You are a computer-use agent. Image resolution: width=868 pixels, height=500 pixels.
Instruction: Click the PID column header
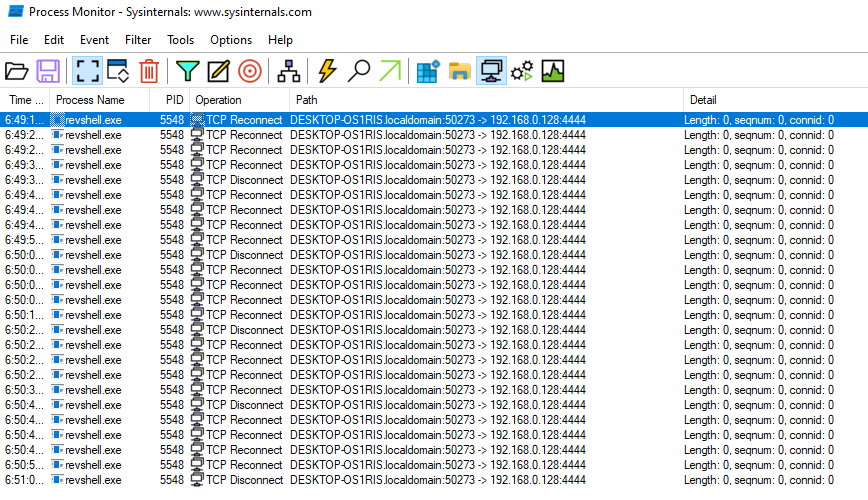click(170, 100)
